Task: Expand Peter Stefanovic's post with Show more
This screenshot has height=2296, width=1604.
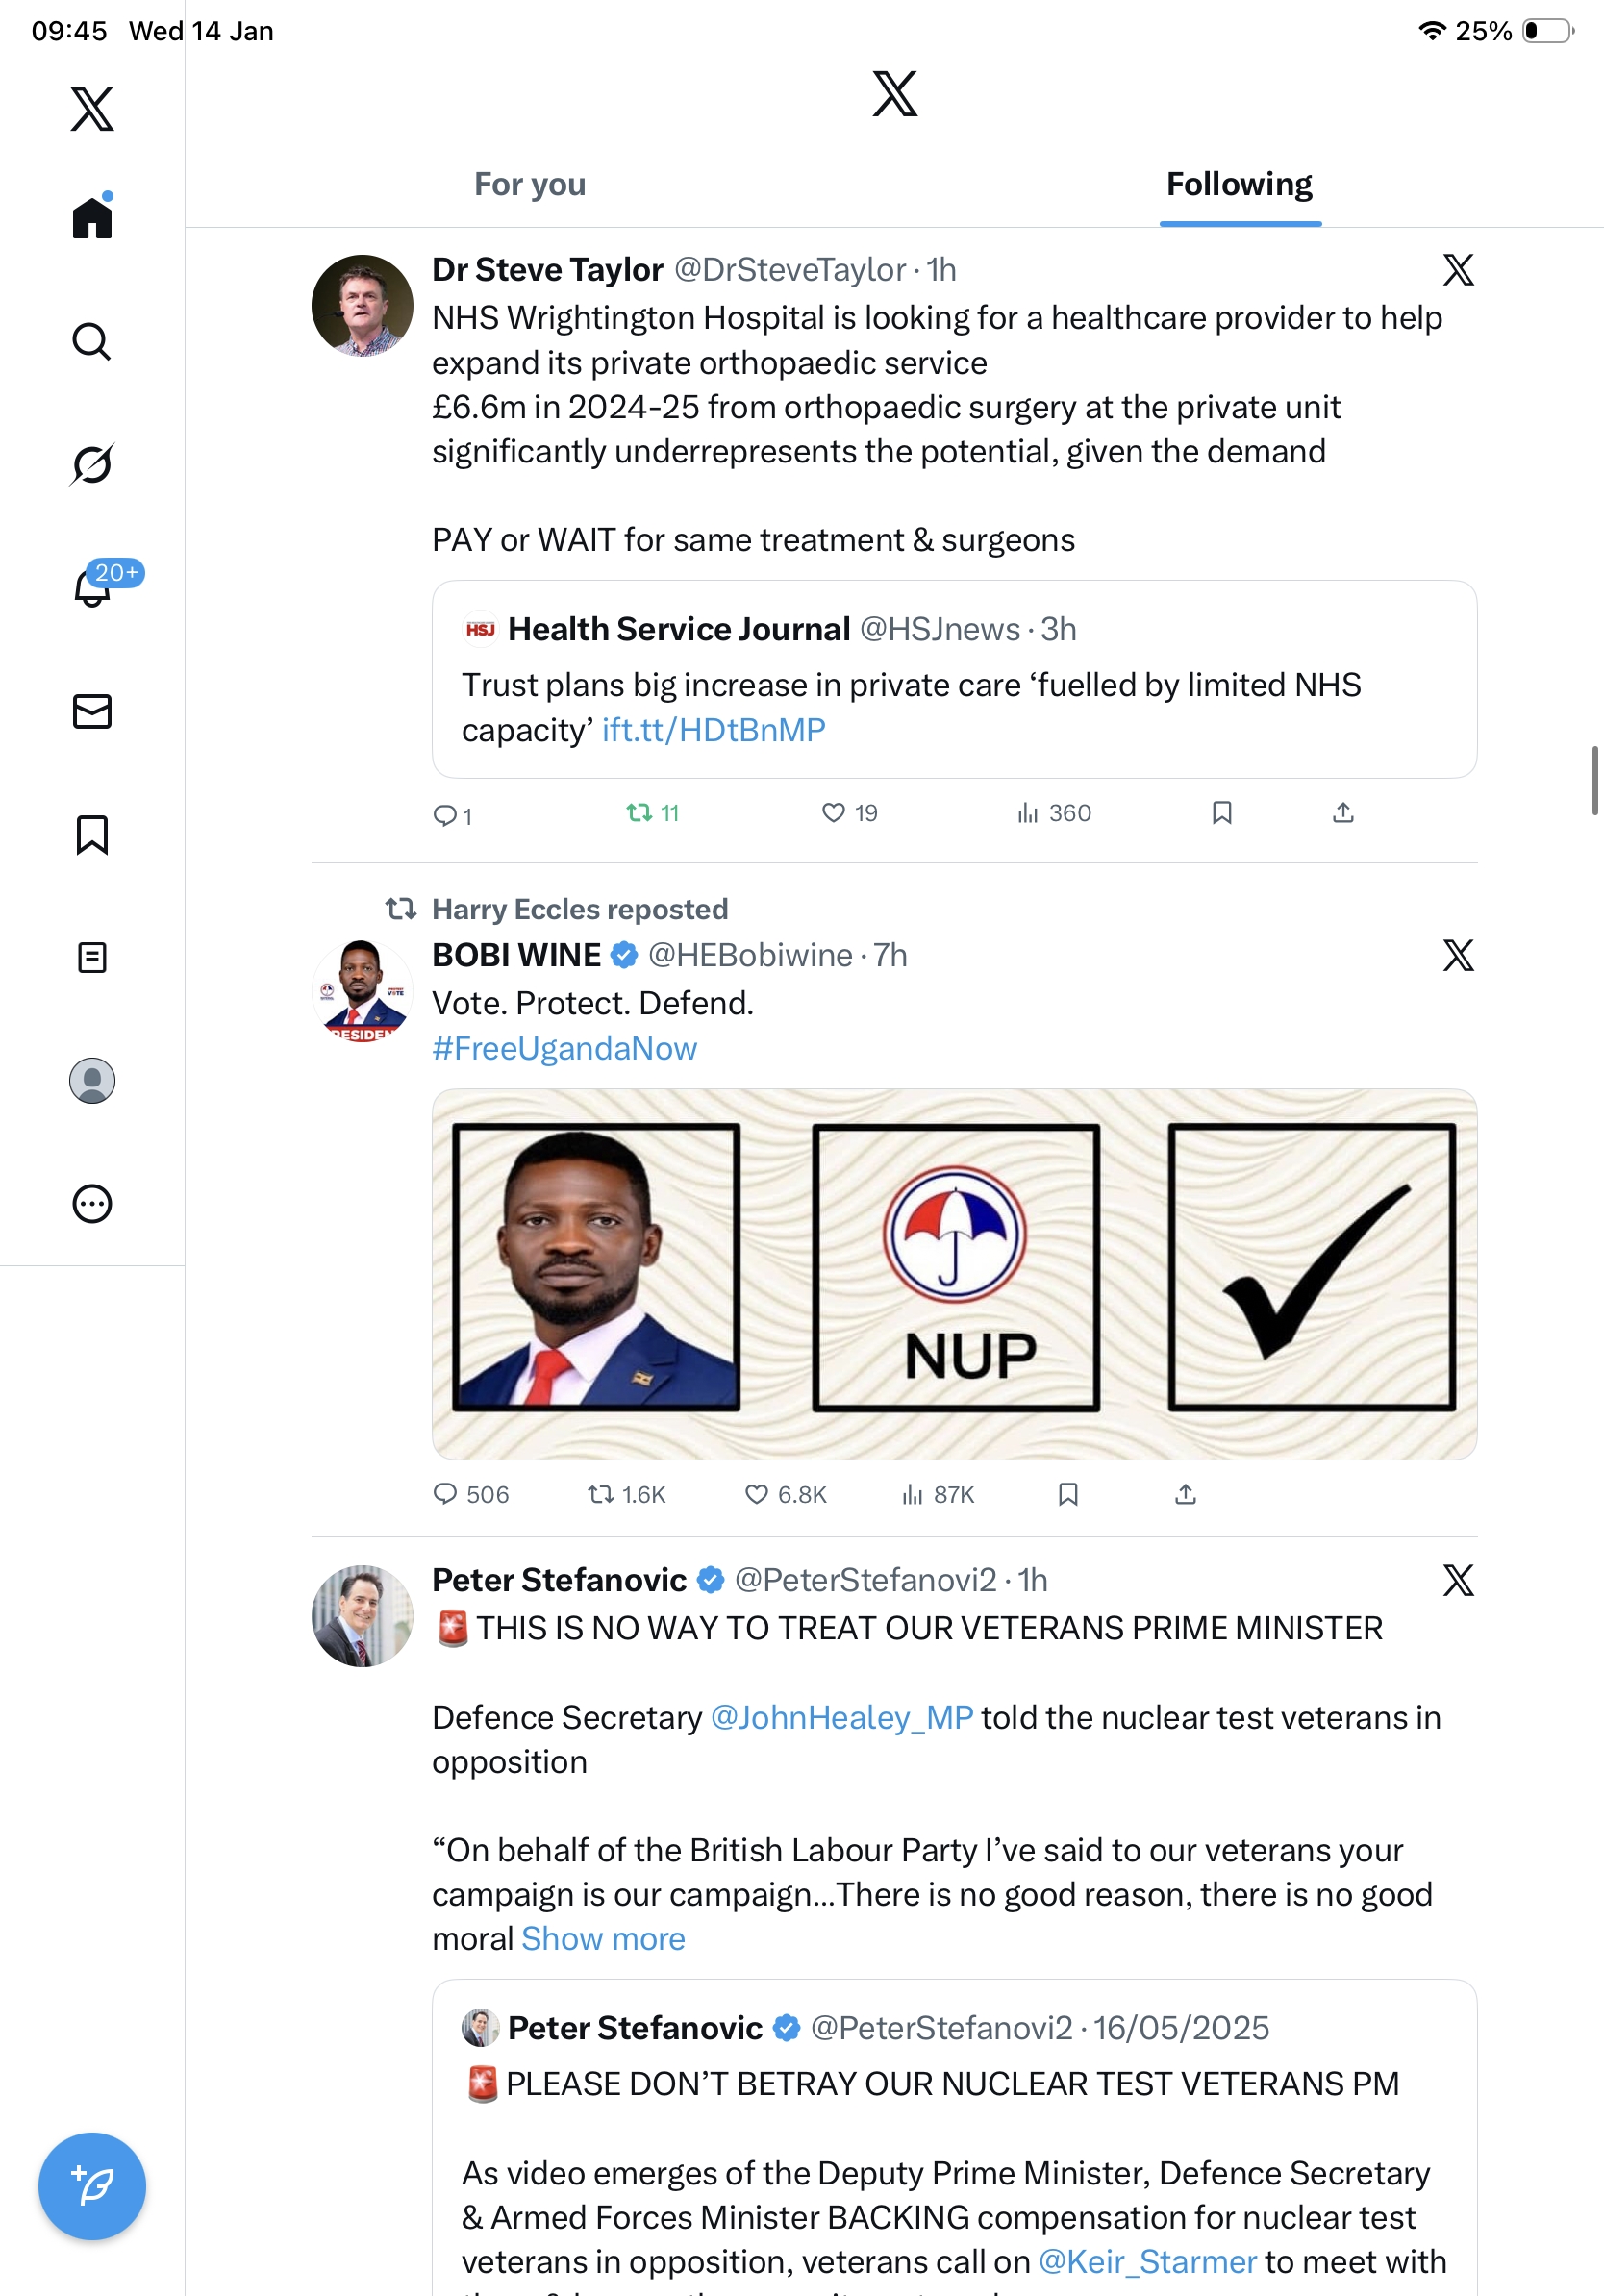Action: (x=603, y=1939)
